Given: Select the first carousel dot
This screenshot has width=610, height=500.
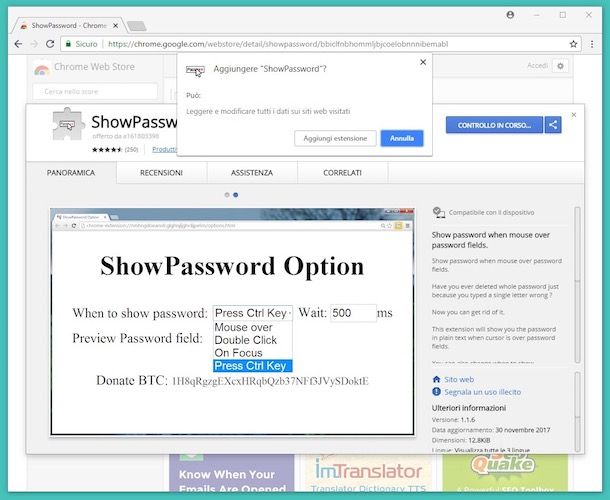Looking at the screenshot, I should (227, 195).
